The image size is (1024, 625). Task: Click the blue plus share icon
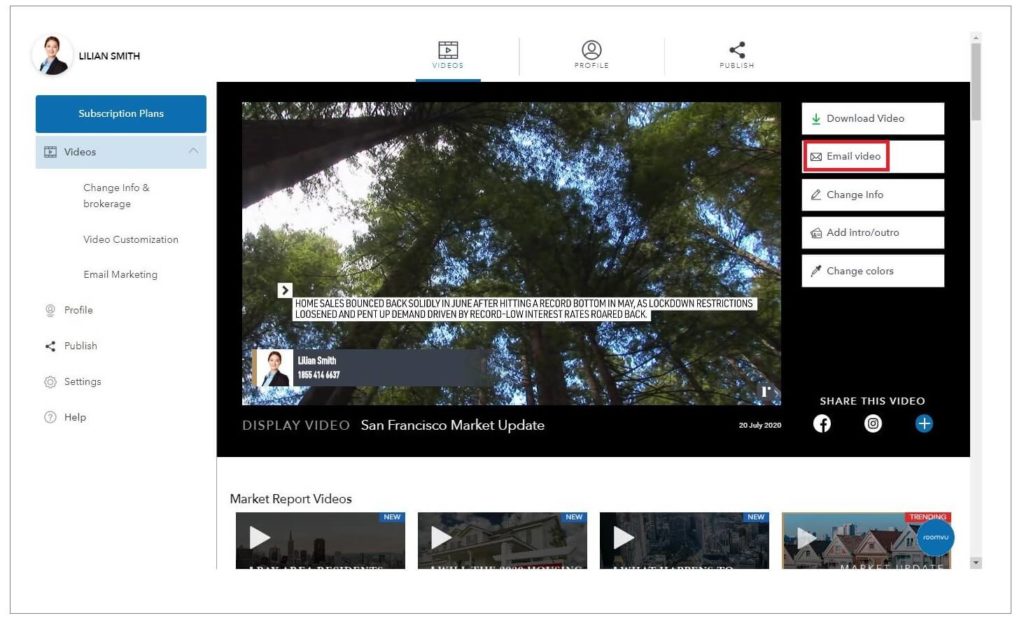pos(924,424)
